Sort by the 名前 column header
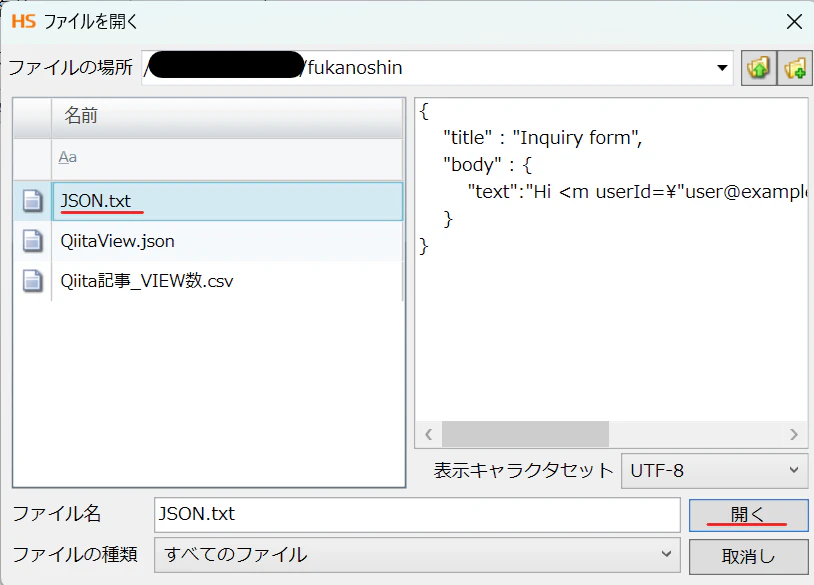The height and width of the screenshot is (585, 814). (227, 117)
